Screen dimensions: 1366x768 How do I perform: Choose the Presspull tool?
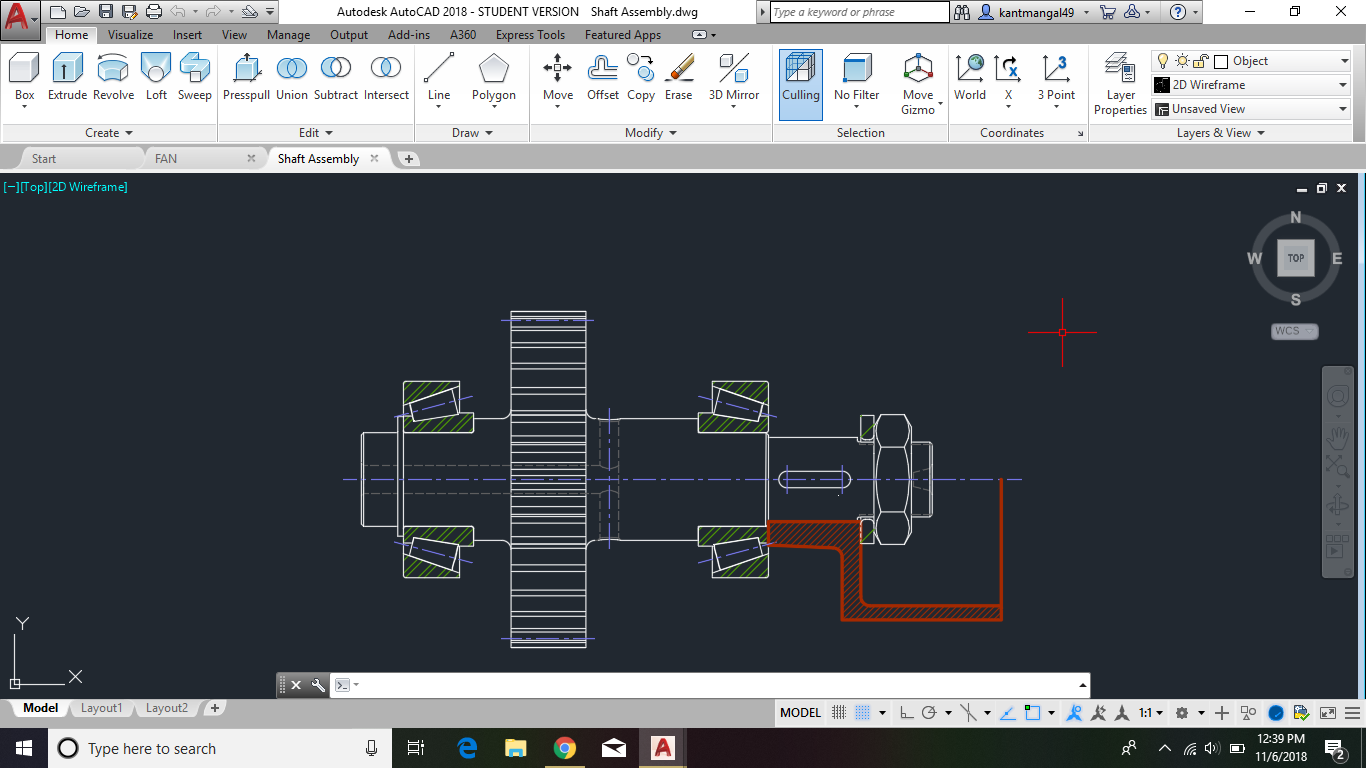point(246,78)
